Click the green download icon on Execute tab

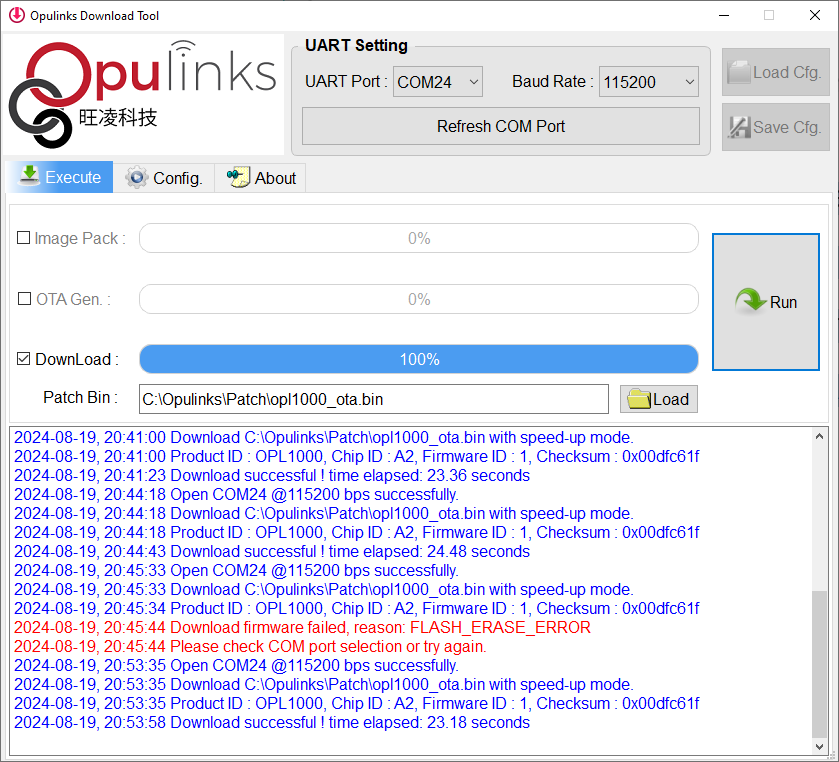click(30, 176)
